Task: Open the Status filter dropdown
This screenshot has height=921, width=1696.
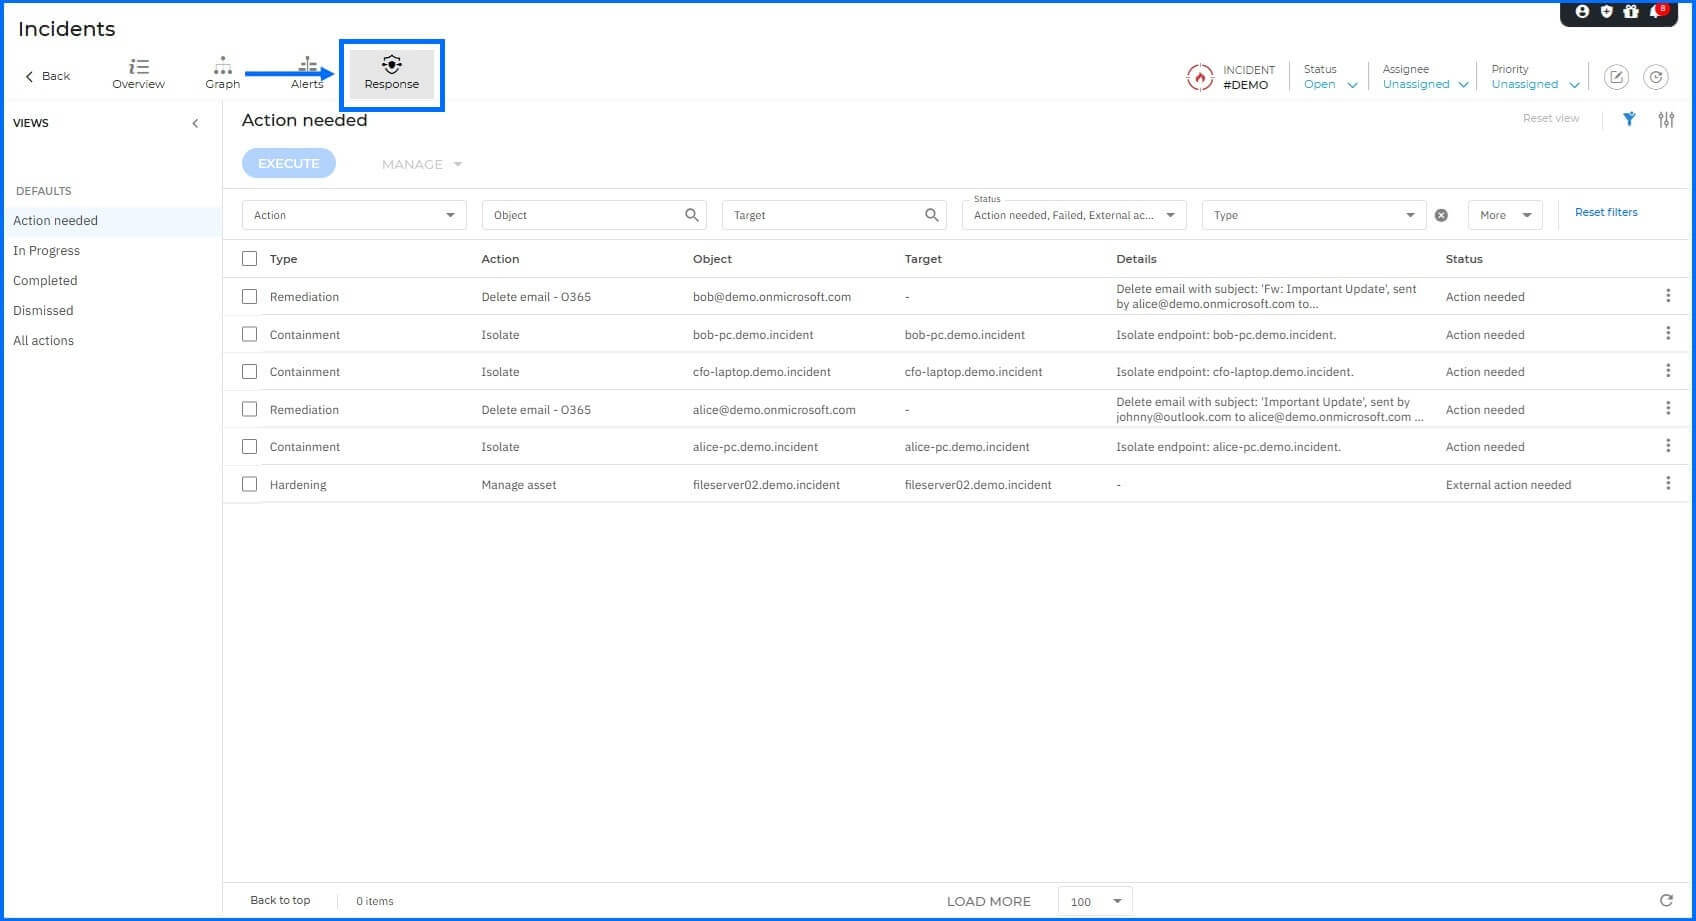Action: coord(1074,215)
